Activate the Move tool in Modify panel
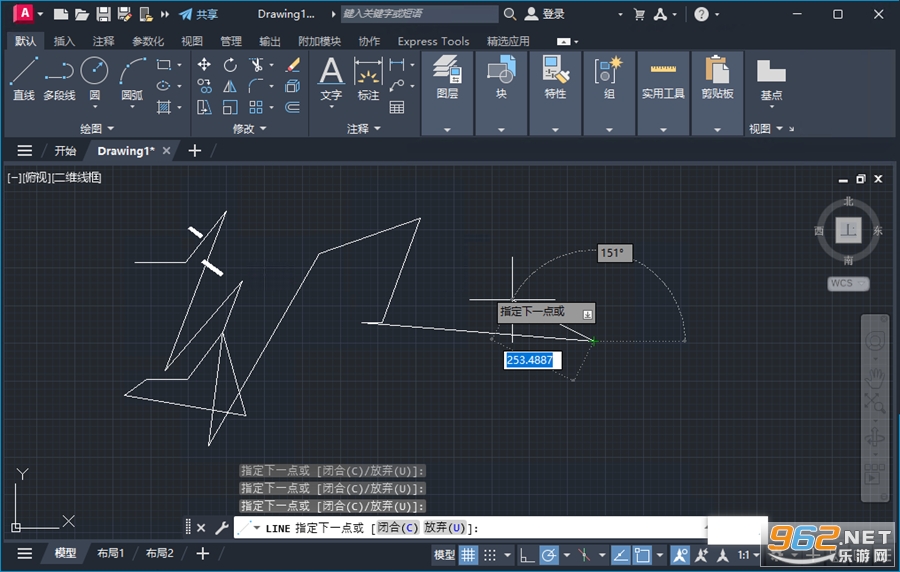900x572 pixels. pos(204,65)
